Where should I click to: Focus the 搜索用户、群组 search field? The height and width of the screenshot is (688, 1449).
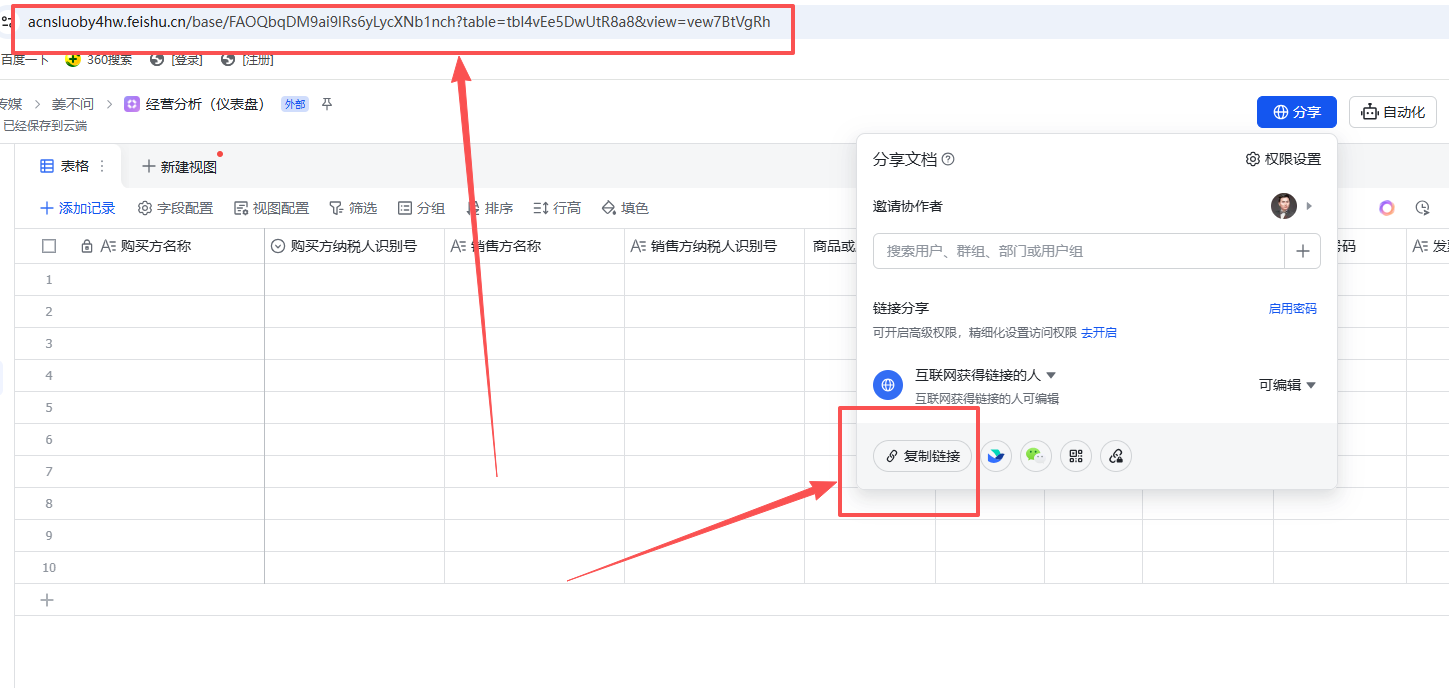[1078, 251]
